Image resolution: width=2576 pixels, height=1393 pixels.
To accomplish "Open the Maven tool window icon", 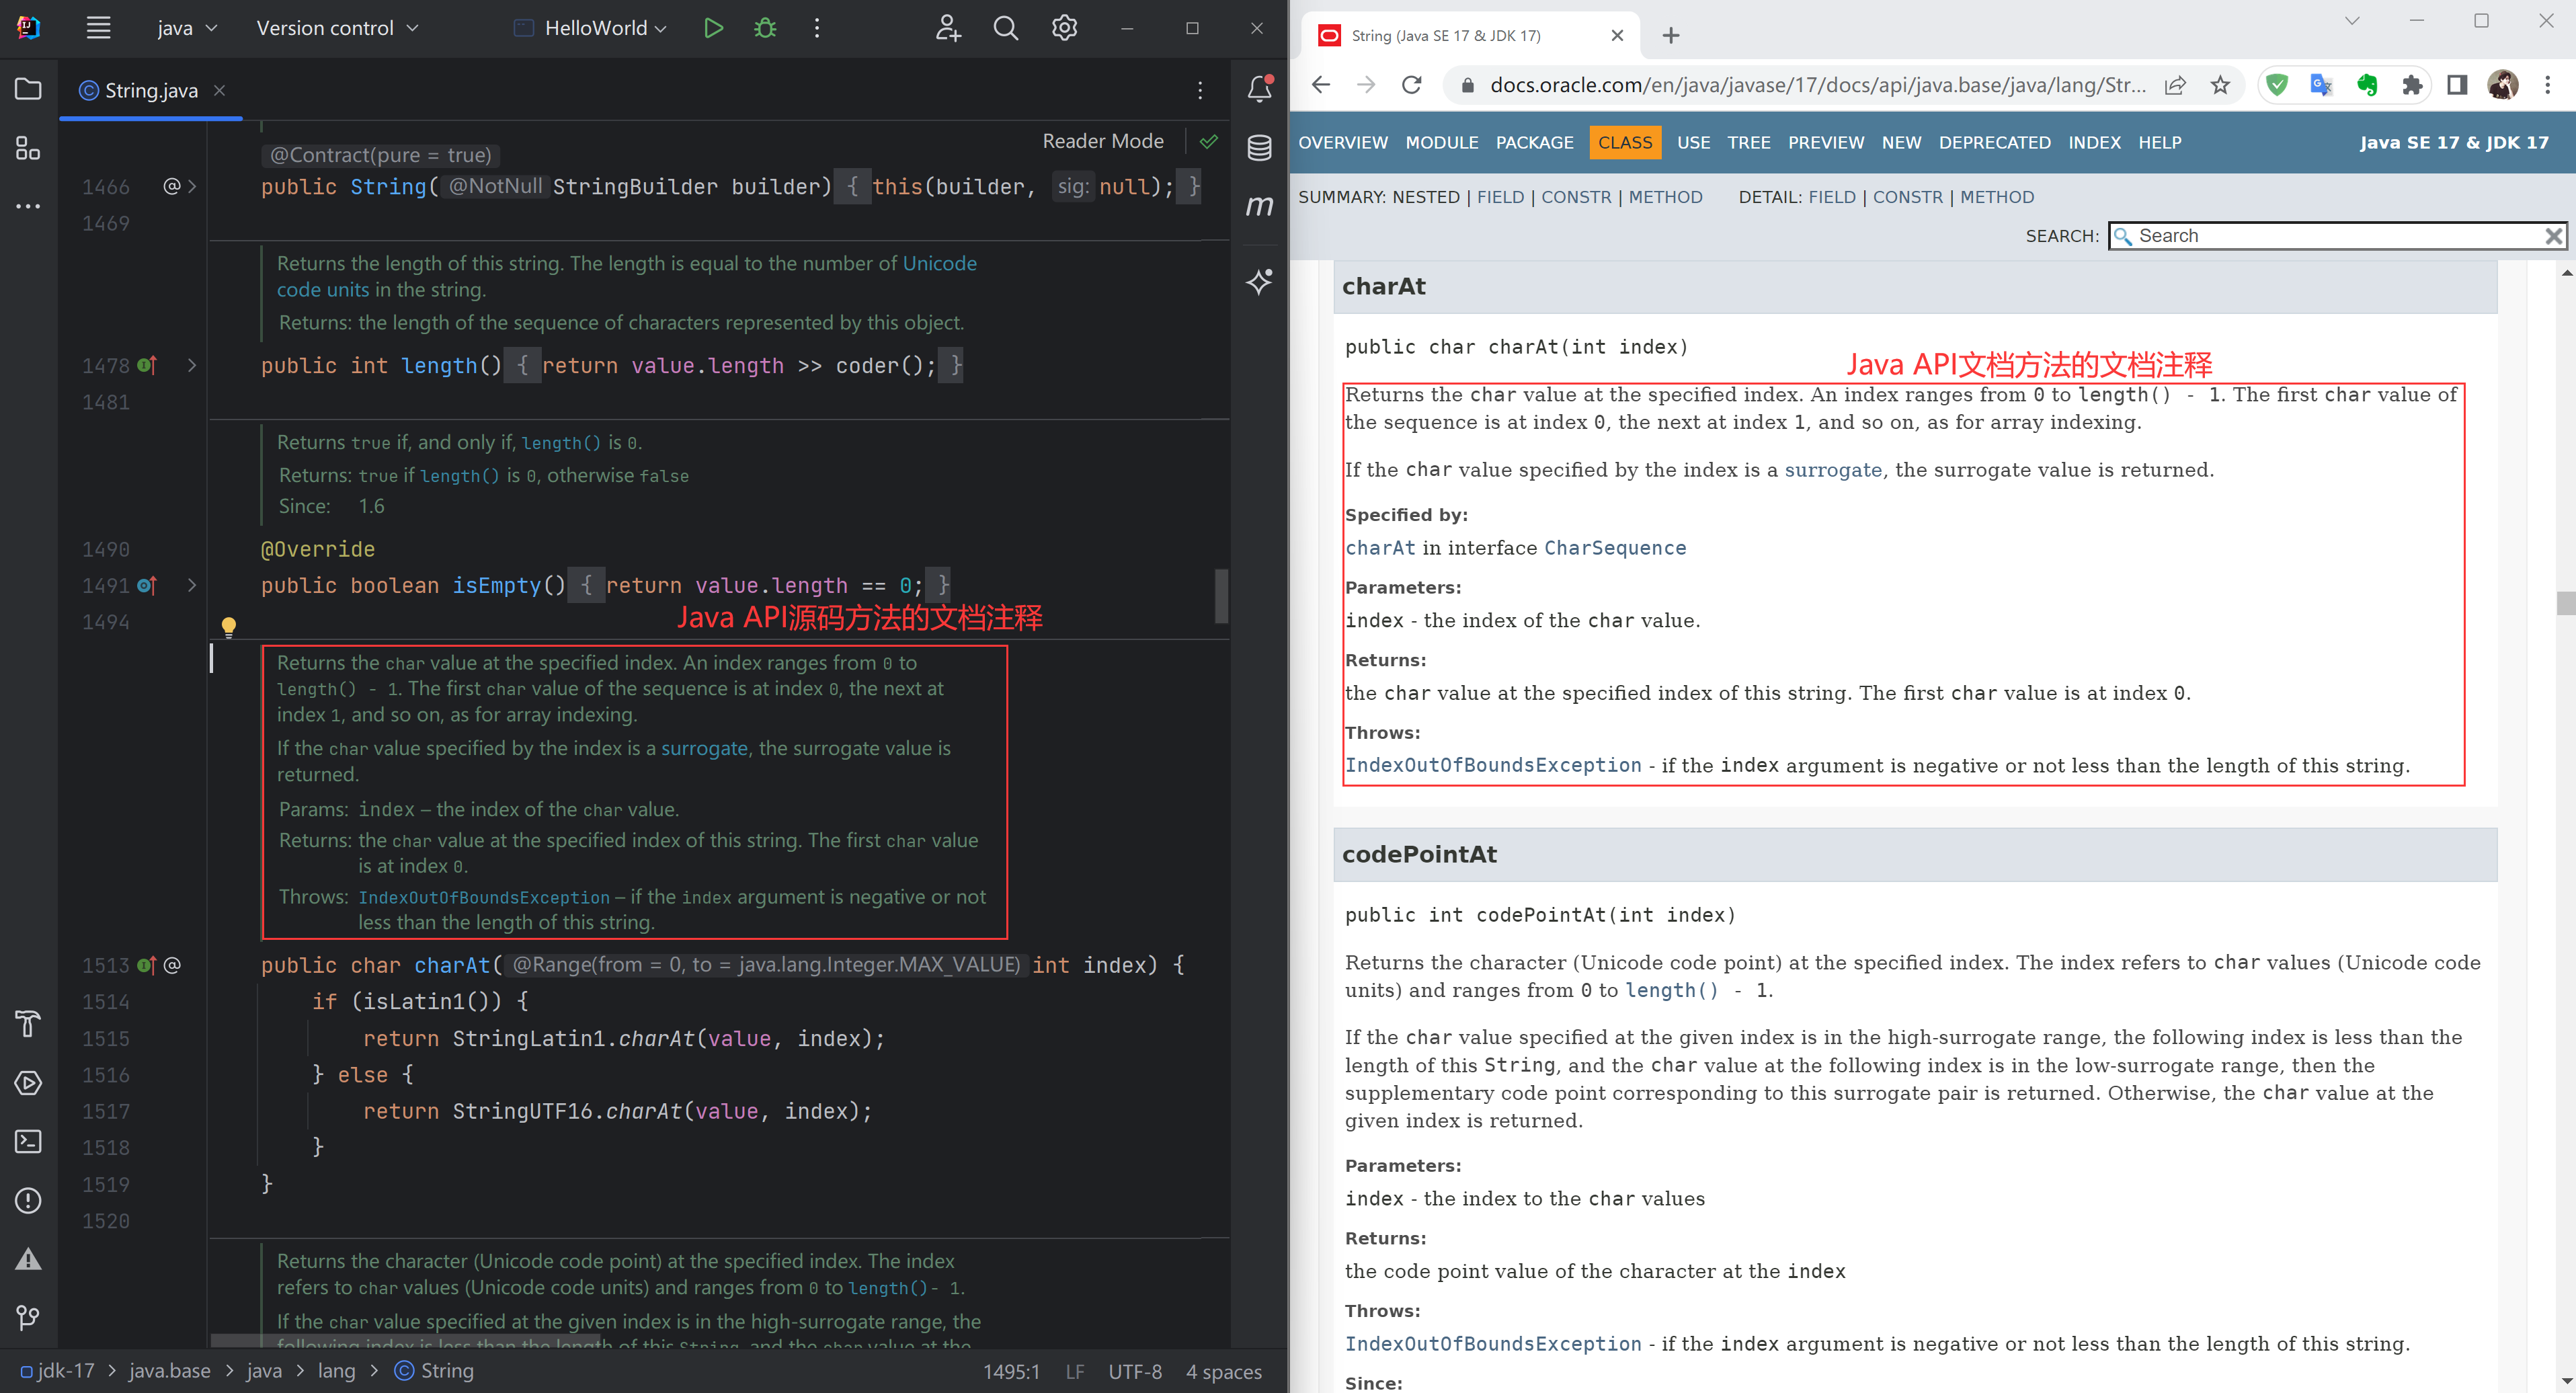I will click(1260, 206).
